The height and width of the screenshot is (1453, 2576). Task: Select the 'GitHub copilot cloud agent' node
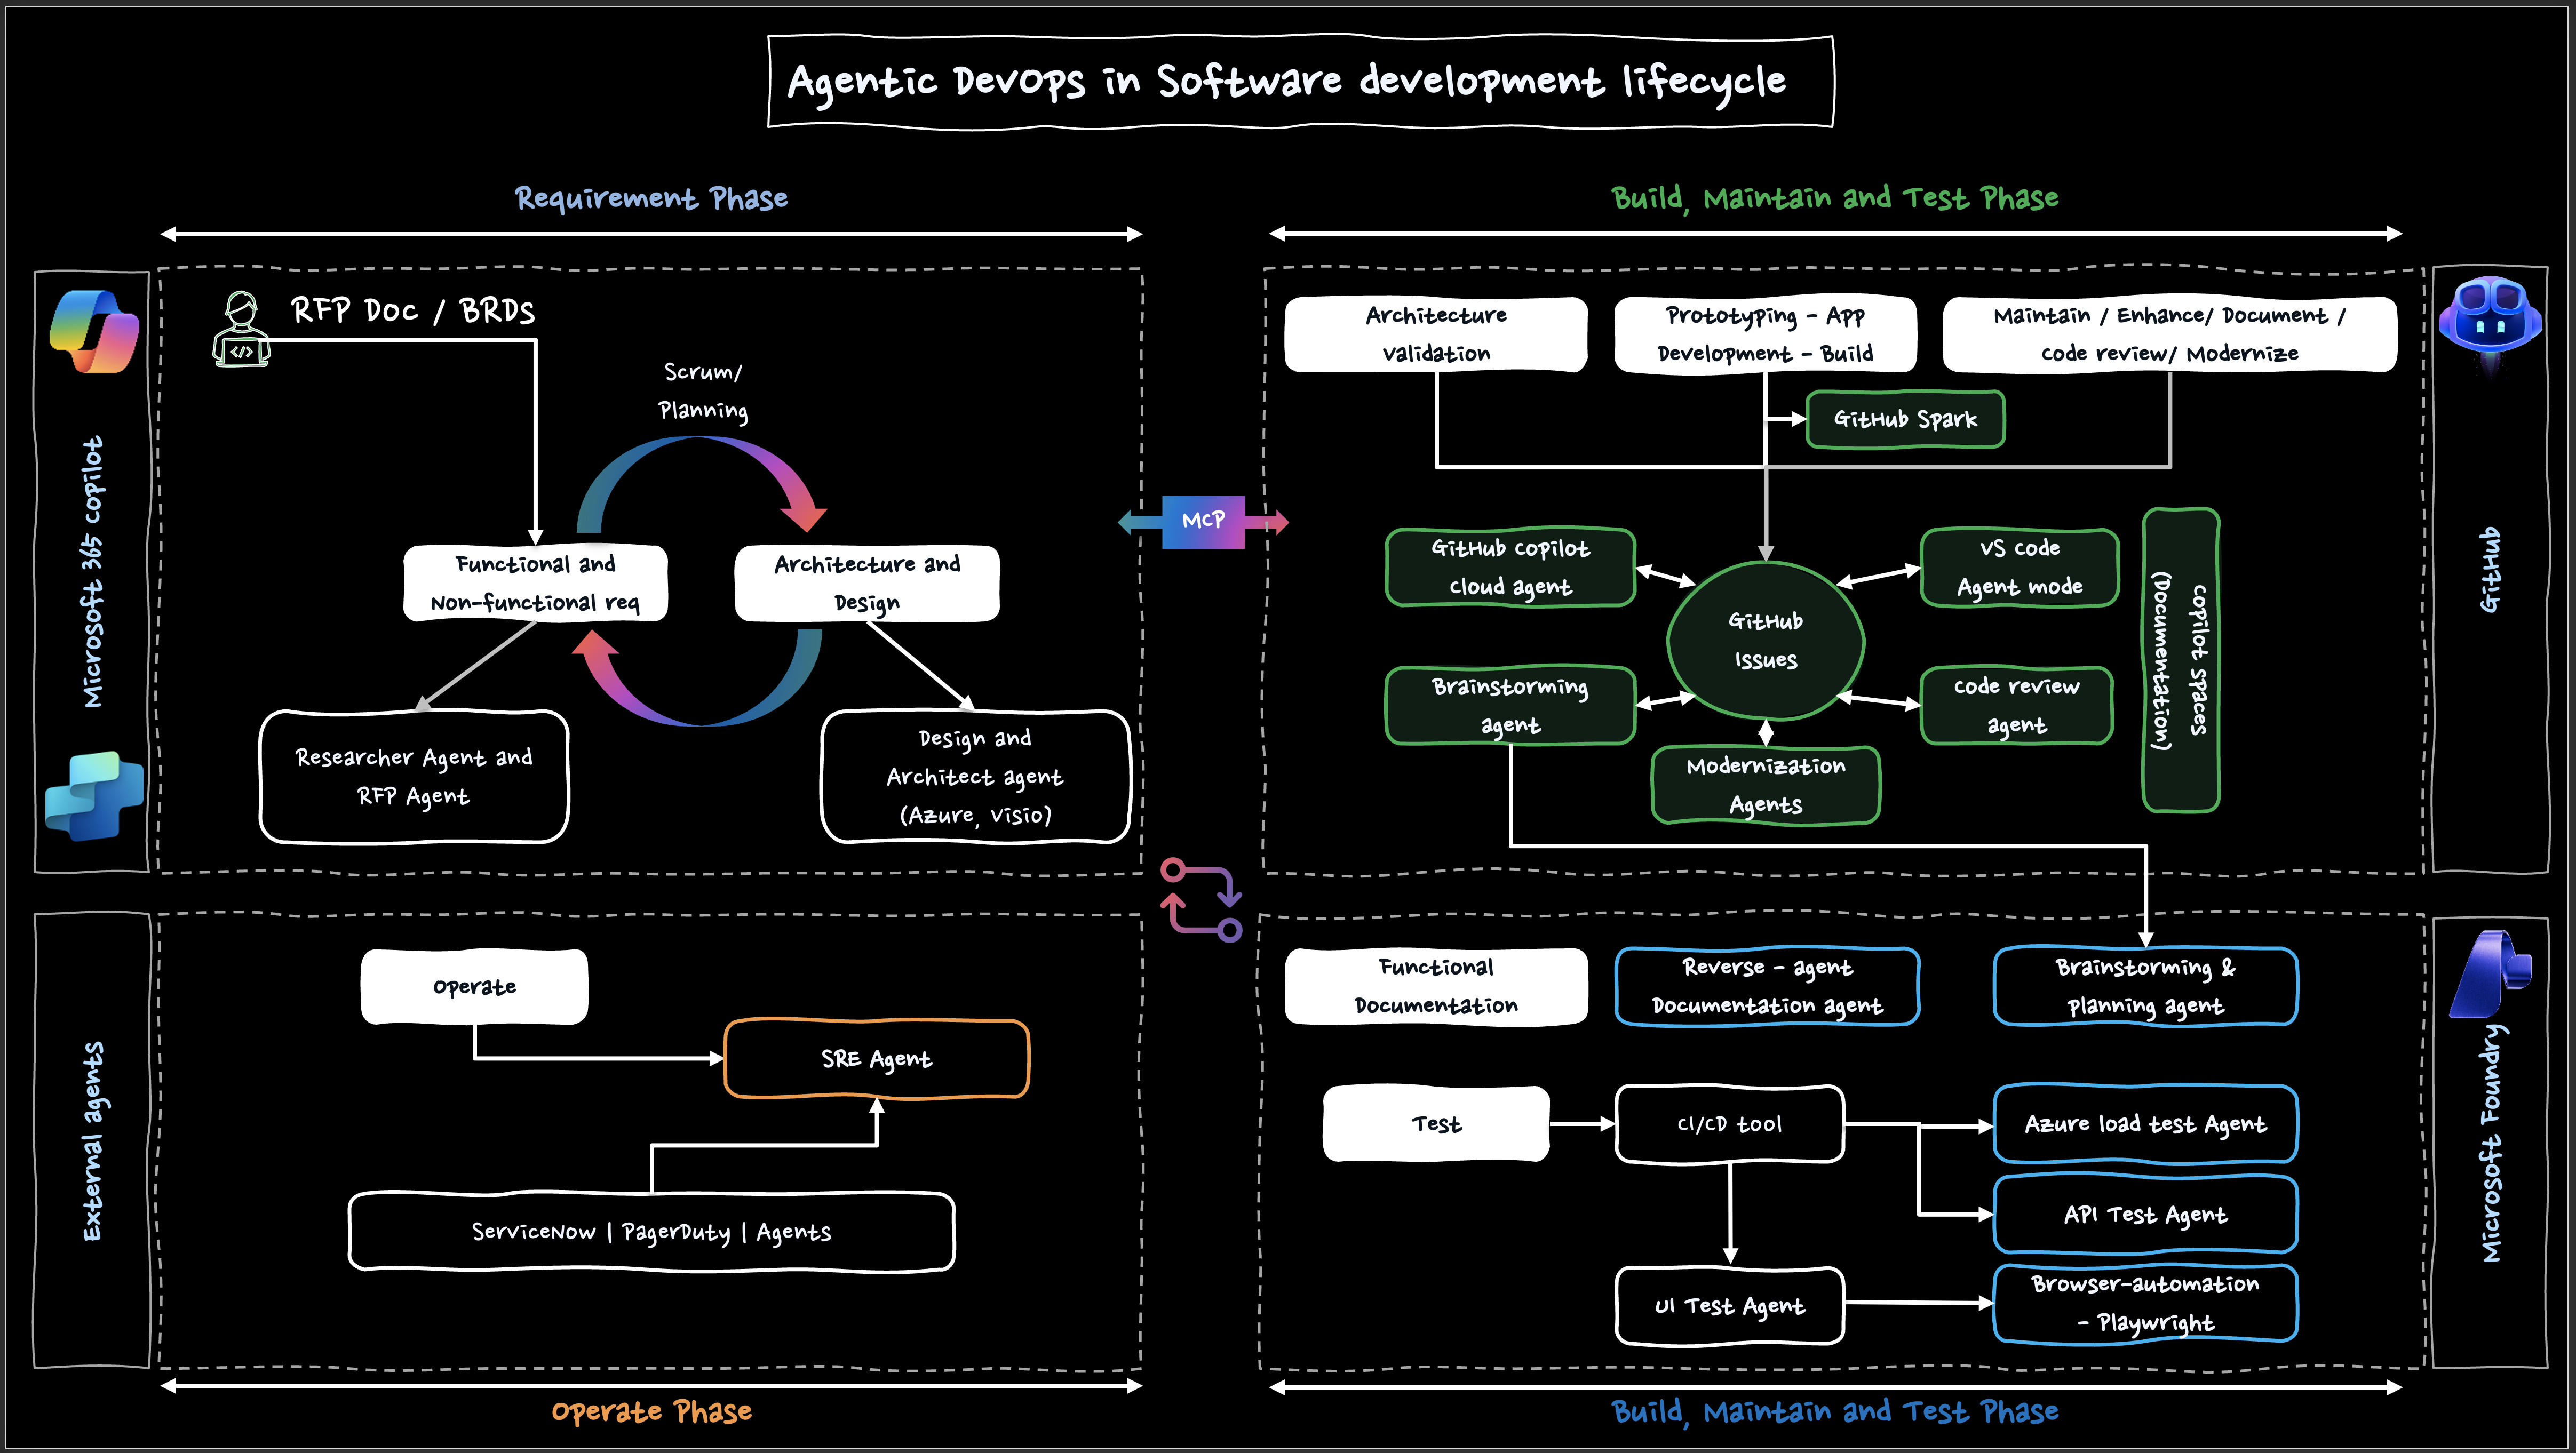[1510, 567]
